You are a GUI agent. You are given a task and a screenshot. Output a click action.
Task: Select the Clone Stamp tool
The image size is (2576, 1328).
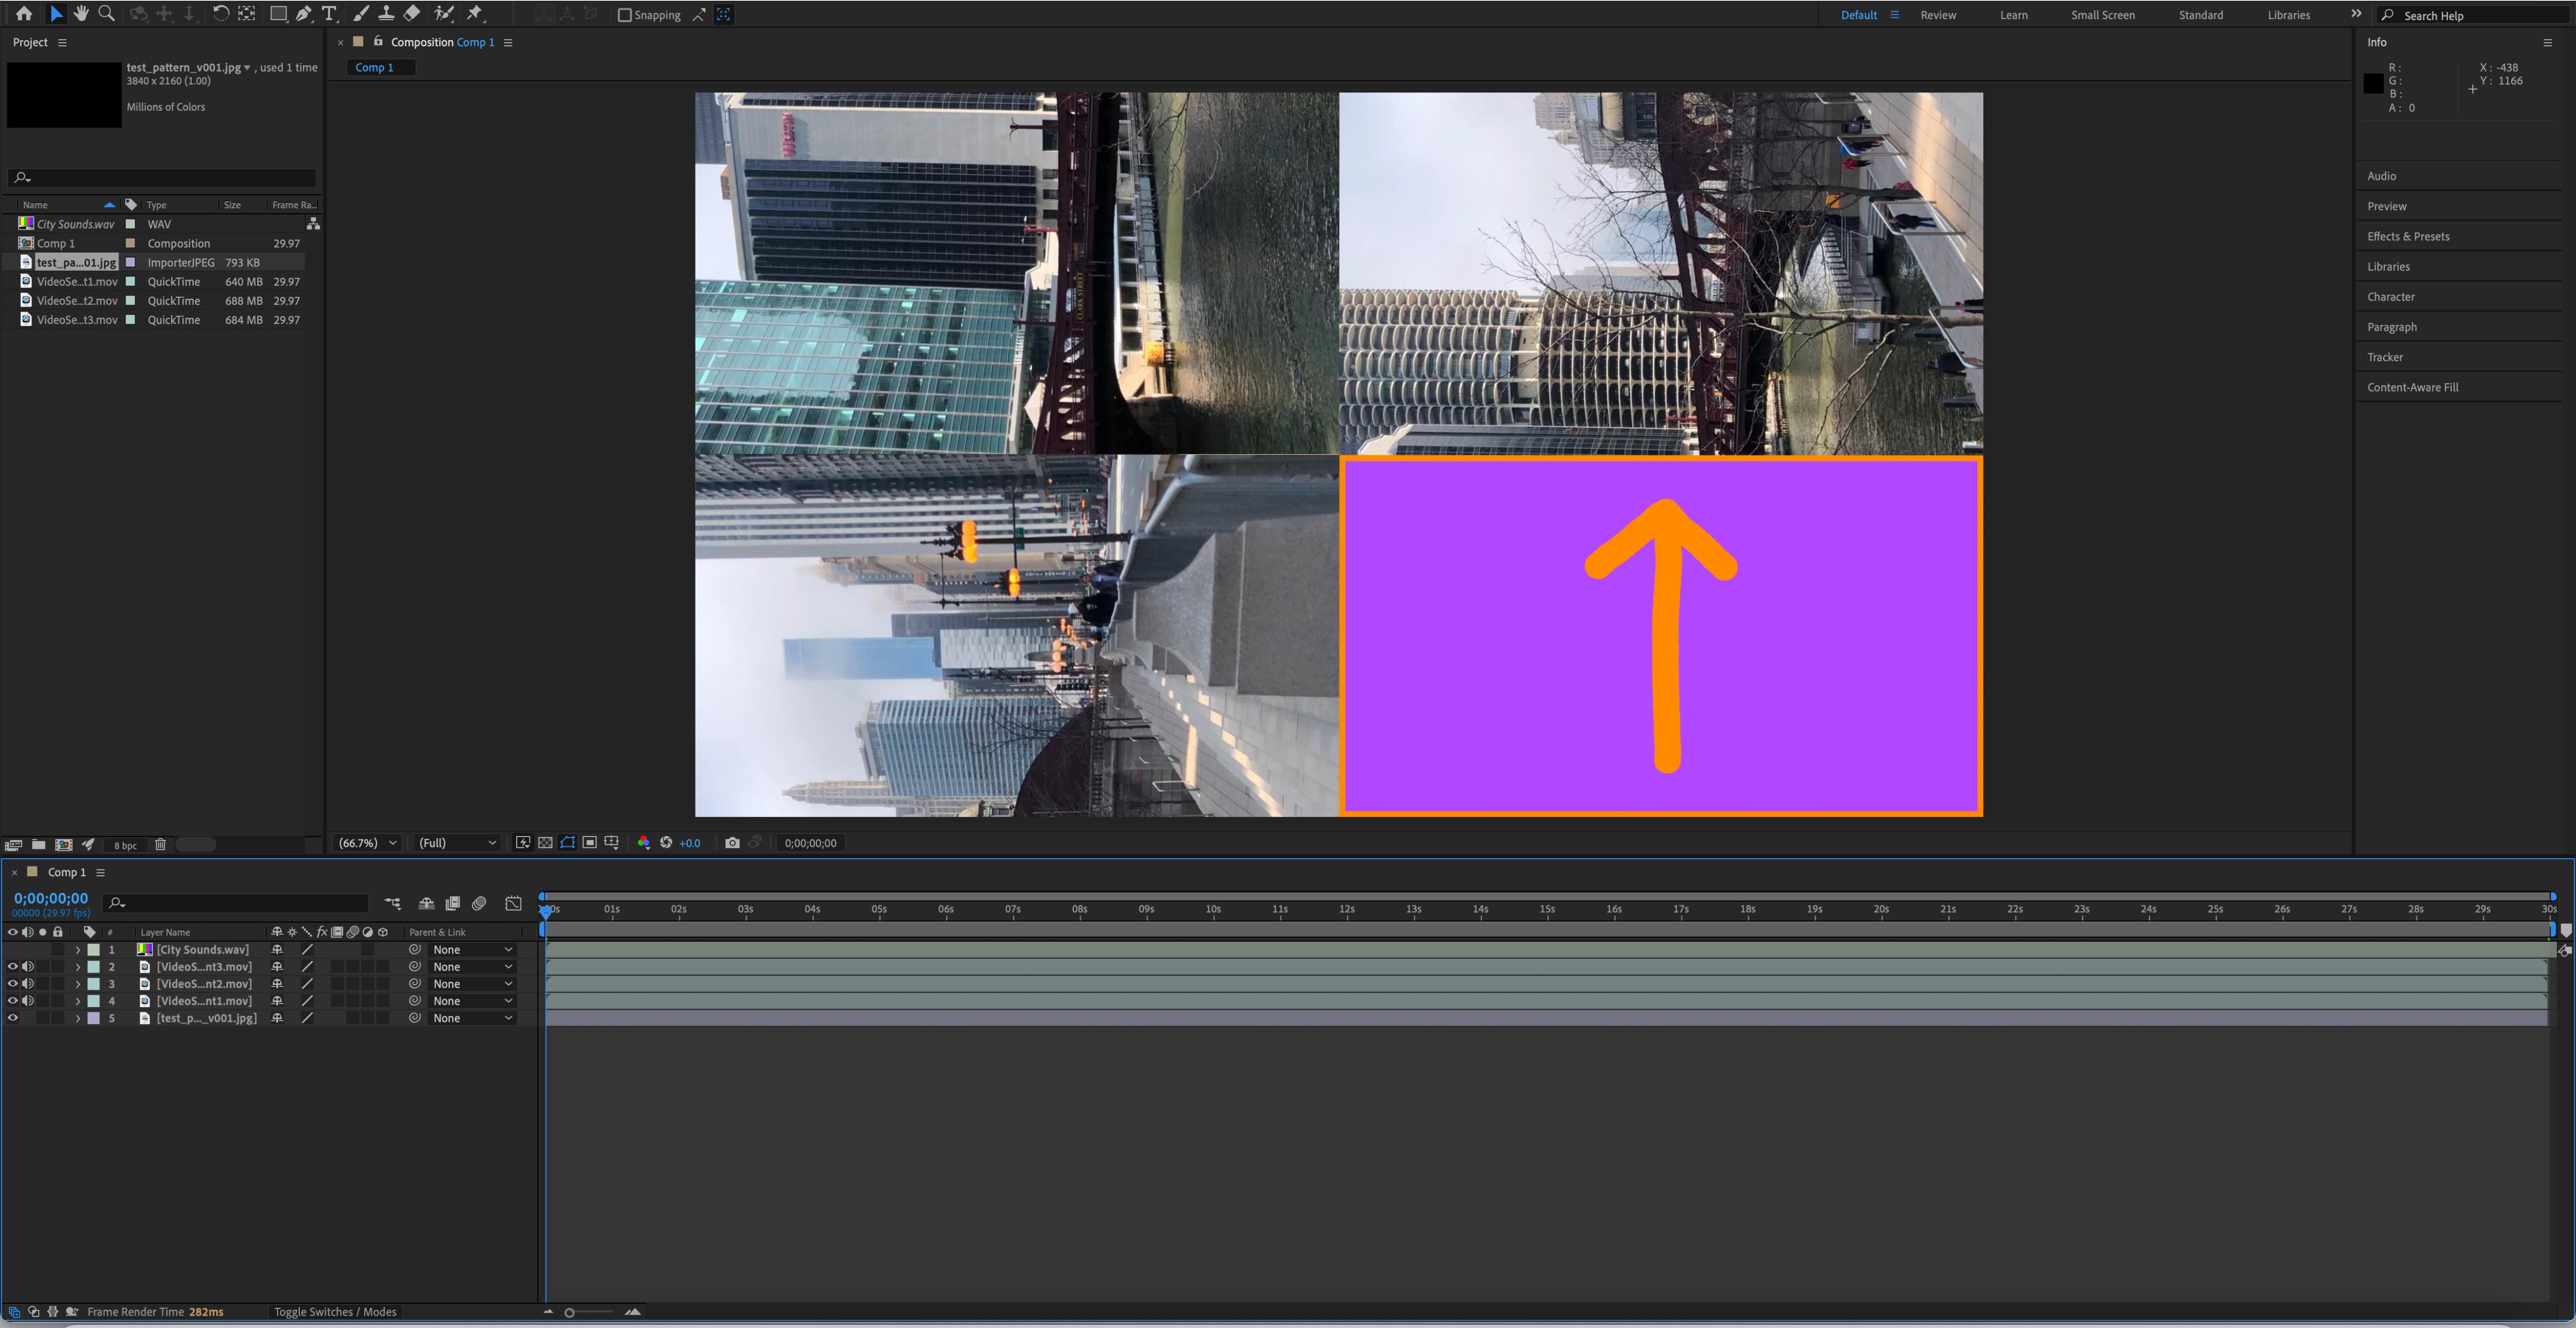click(x=386, y=14)
